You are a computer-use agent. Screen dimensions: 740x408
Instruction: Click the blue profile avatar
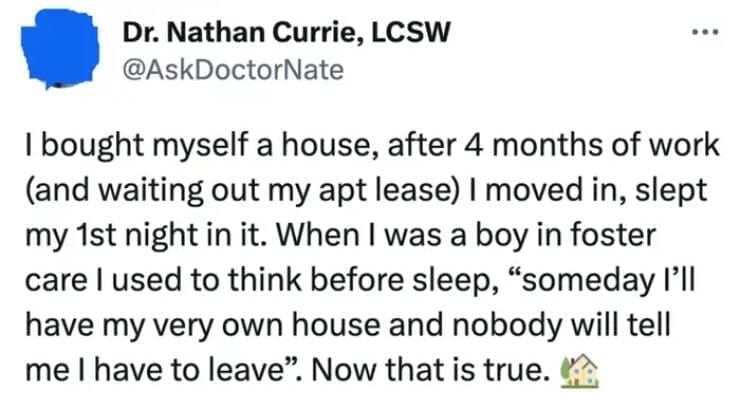(60, 55)
